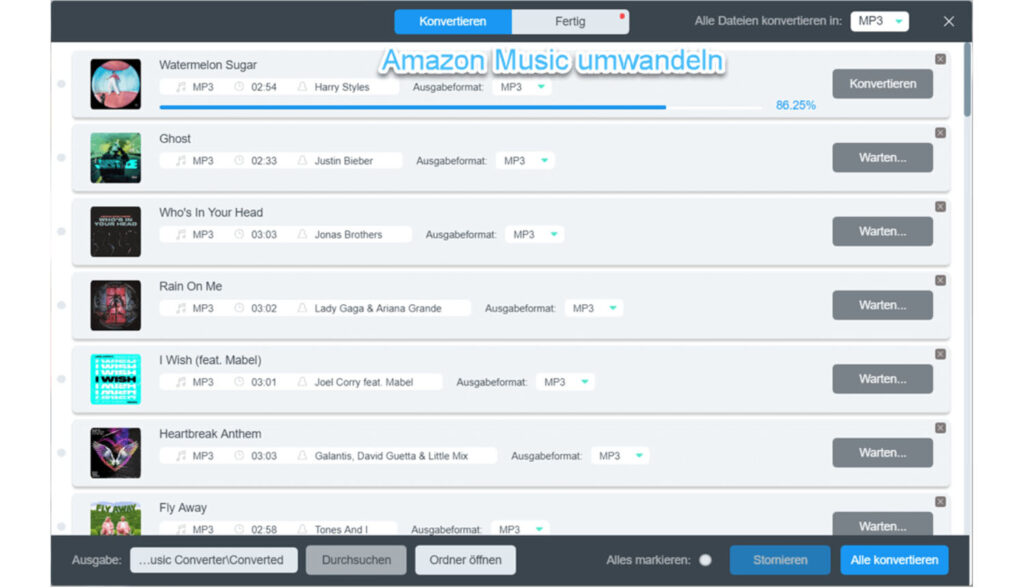Remove Watermelon Sugar with its X icon
Image resolution: width=1024 pixels, height=588 pixels.
940,59
